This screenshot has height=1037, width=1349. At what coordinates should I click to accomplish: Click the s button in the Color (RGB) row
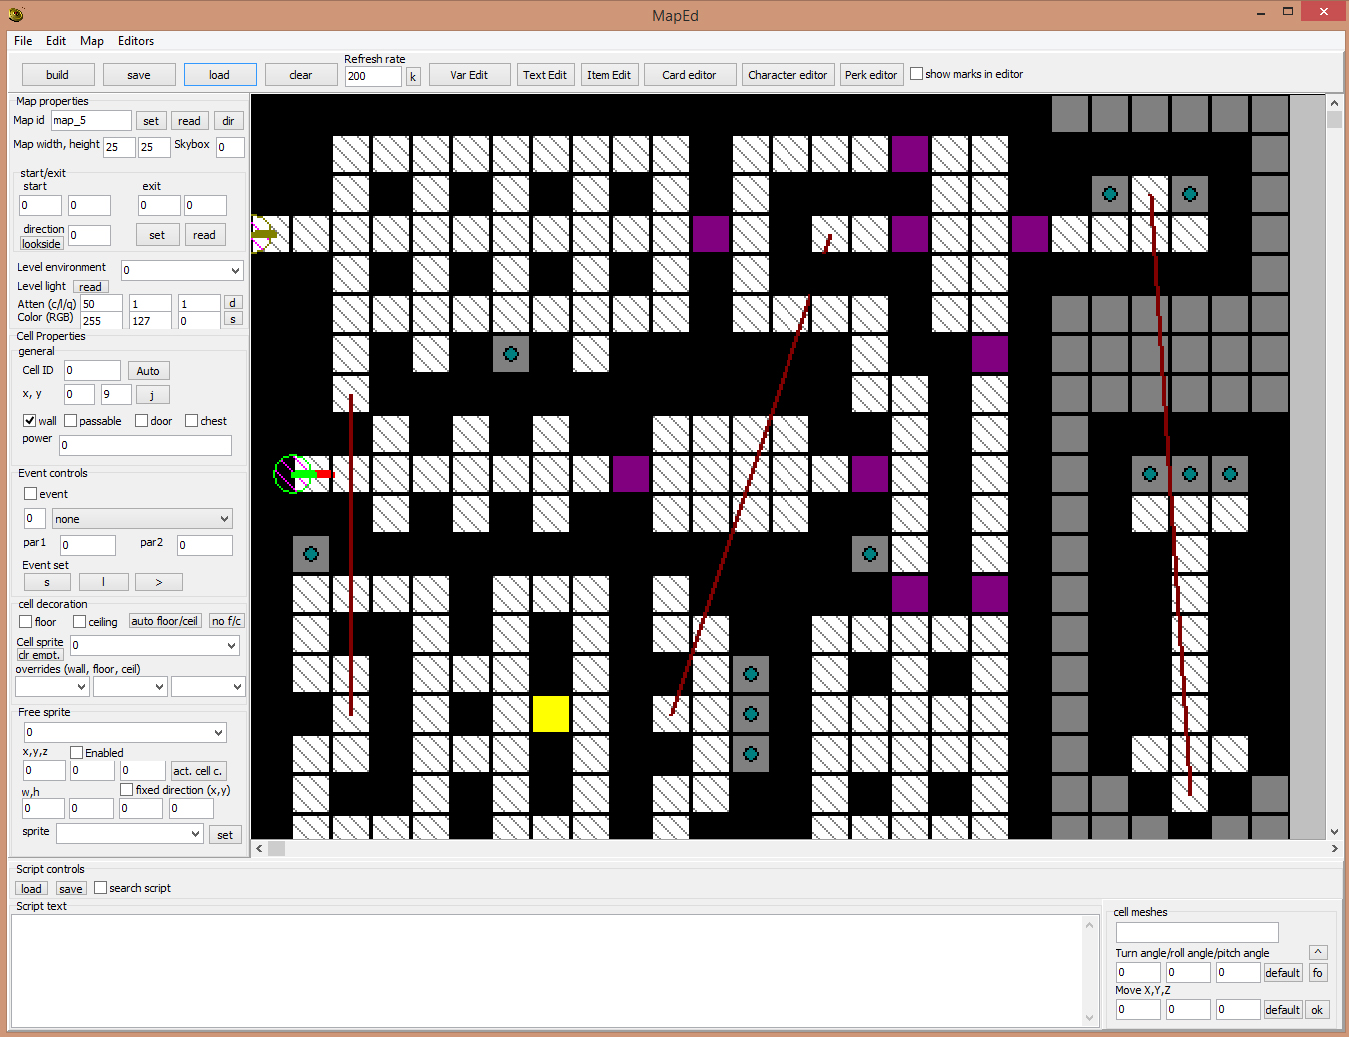point(232,319)
